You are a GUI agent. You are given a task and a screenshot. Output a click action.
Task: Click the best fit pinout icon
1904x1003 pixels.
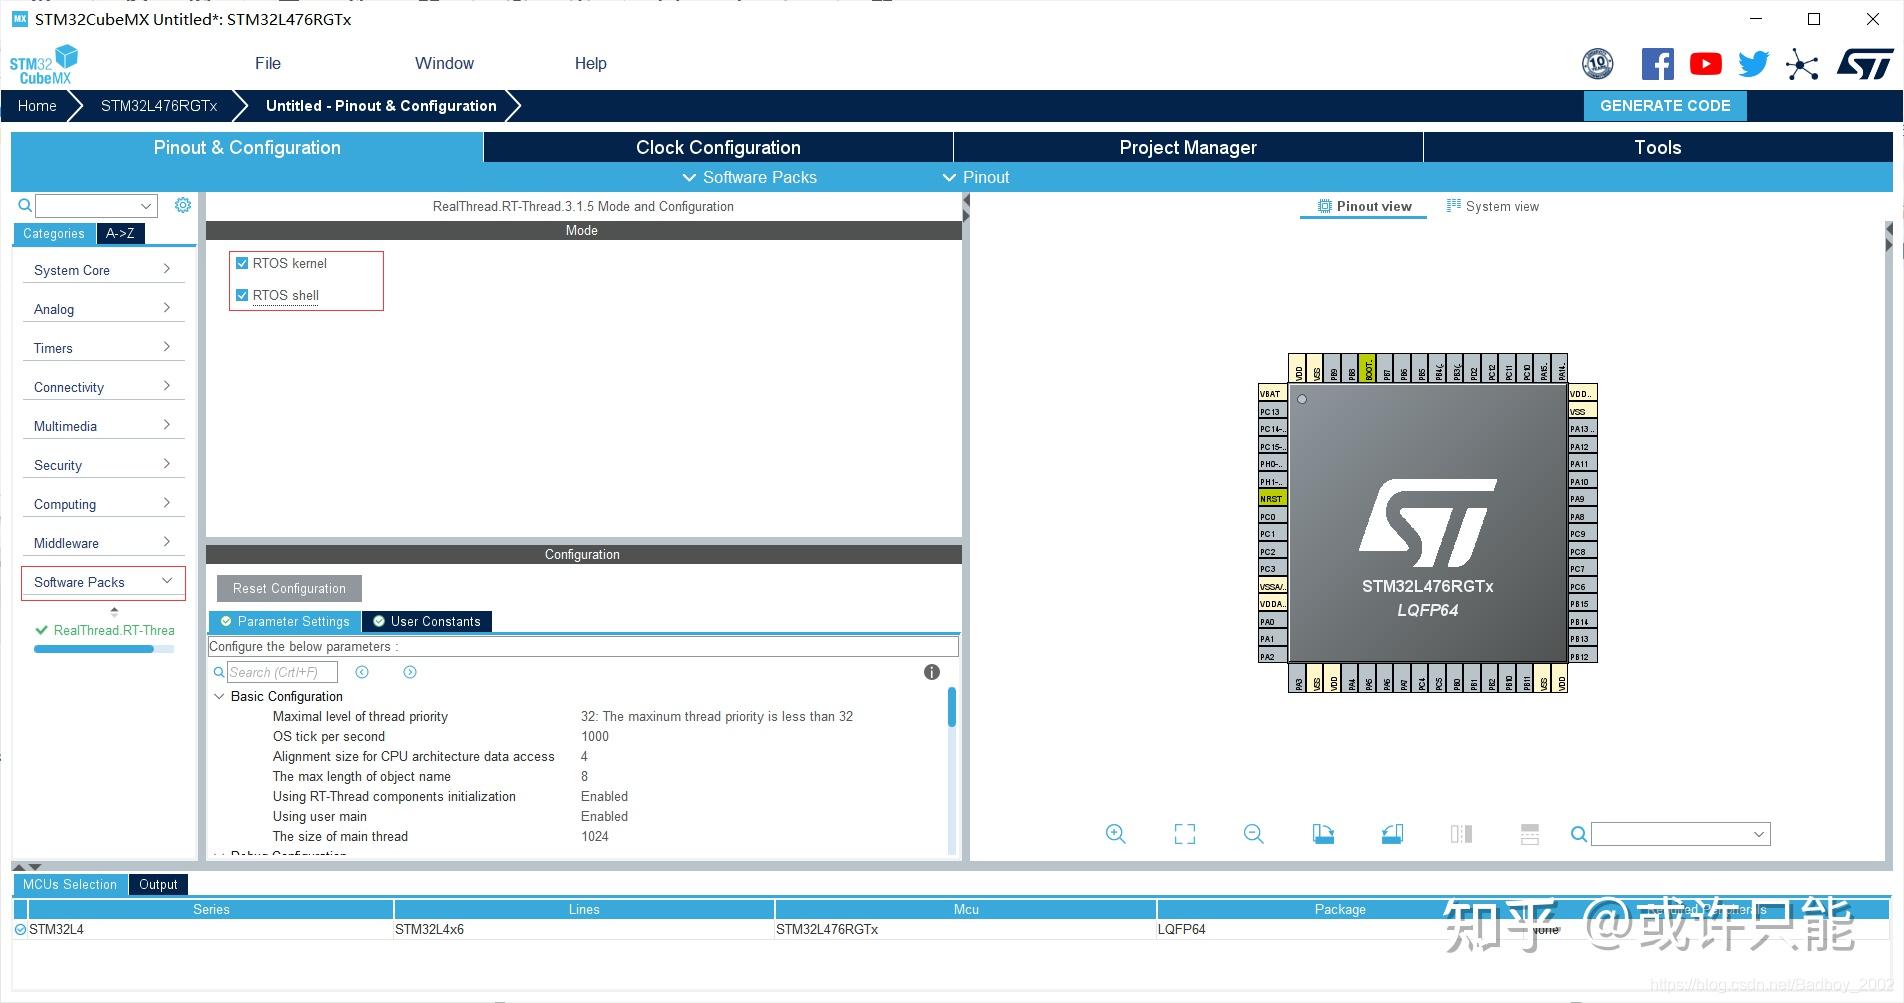(1184, 833)
